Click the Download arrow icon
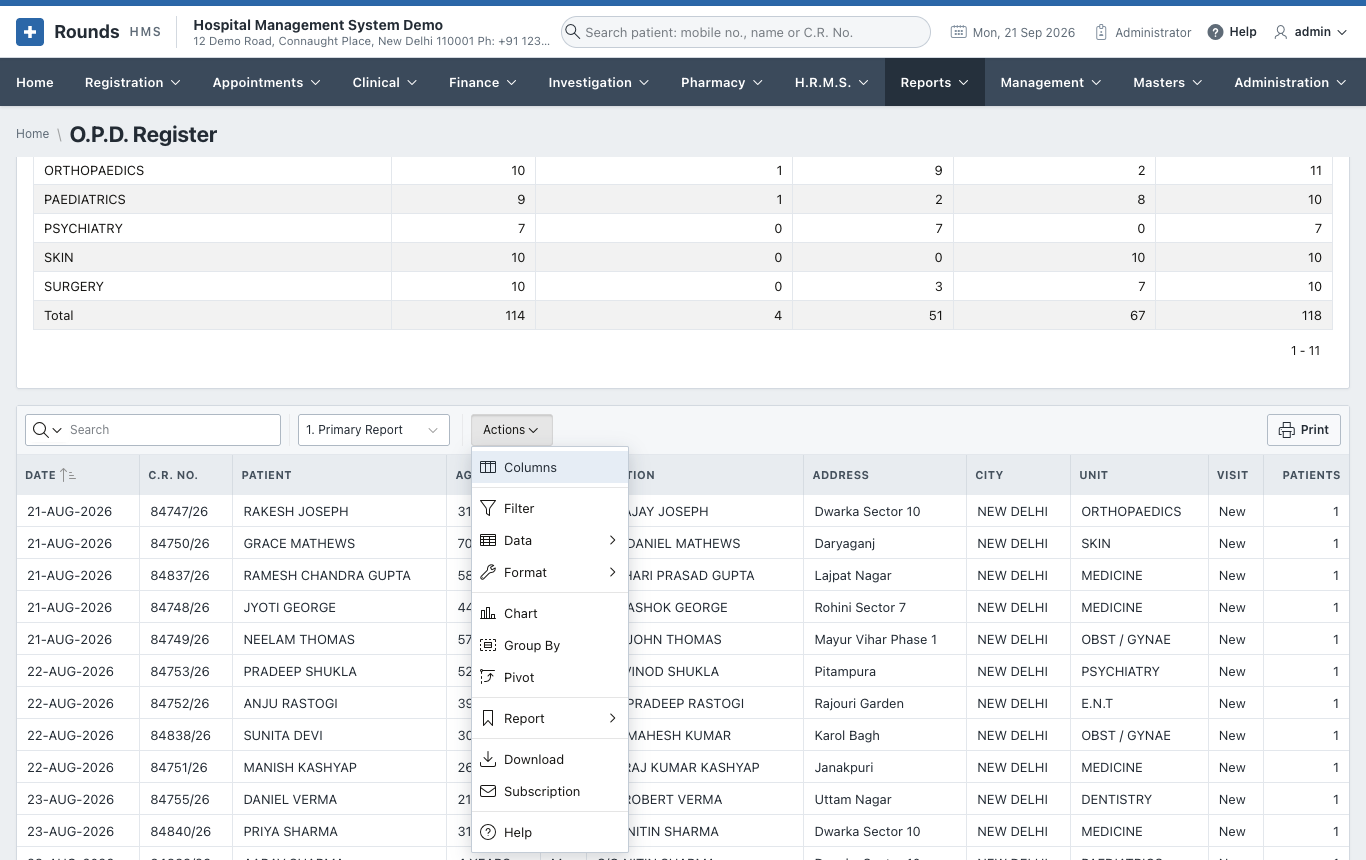Screen dimensions: 1366x860 pos(488,759)
